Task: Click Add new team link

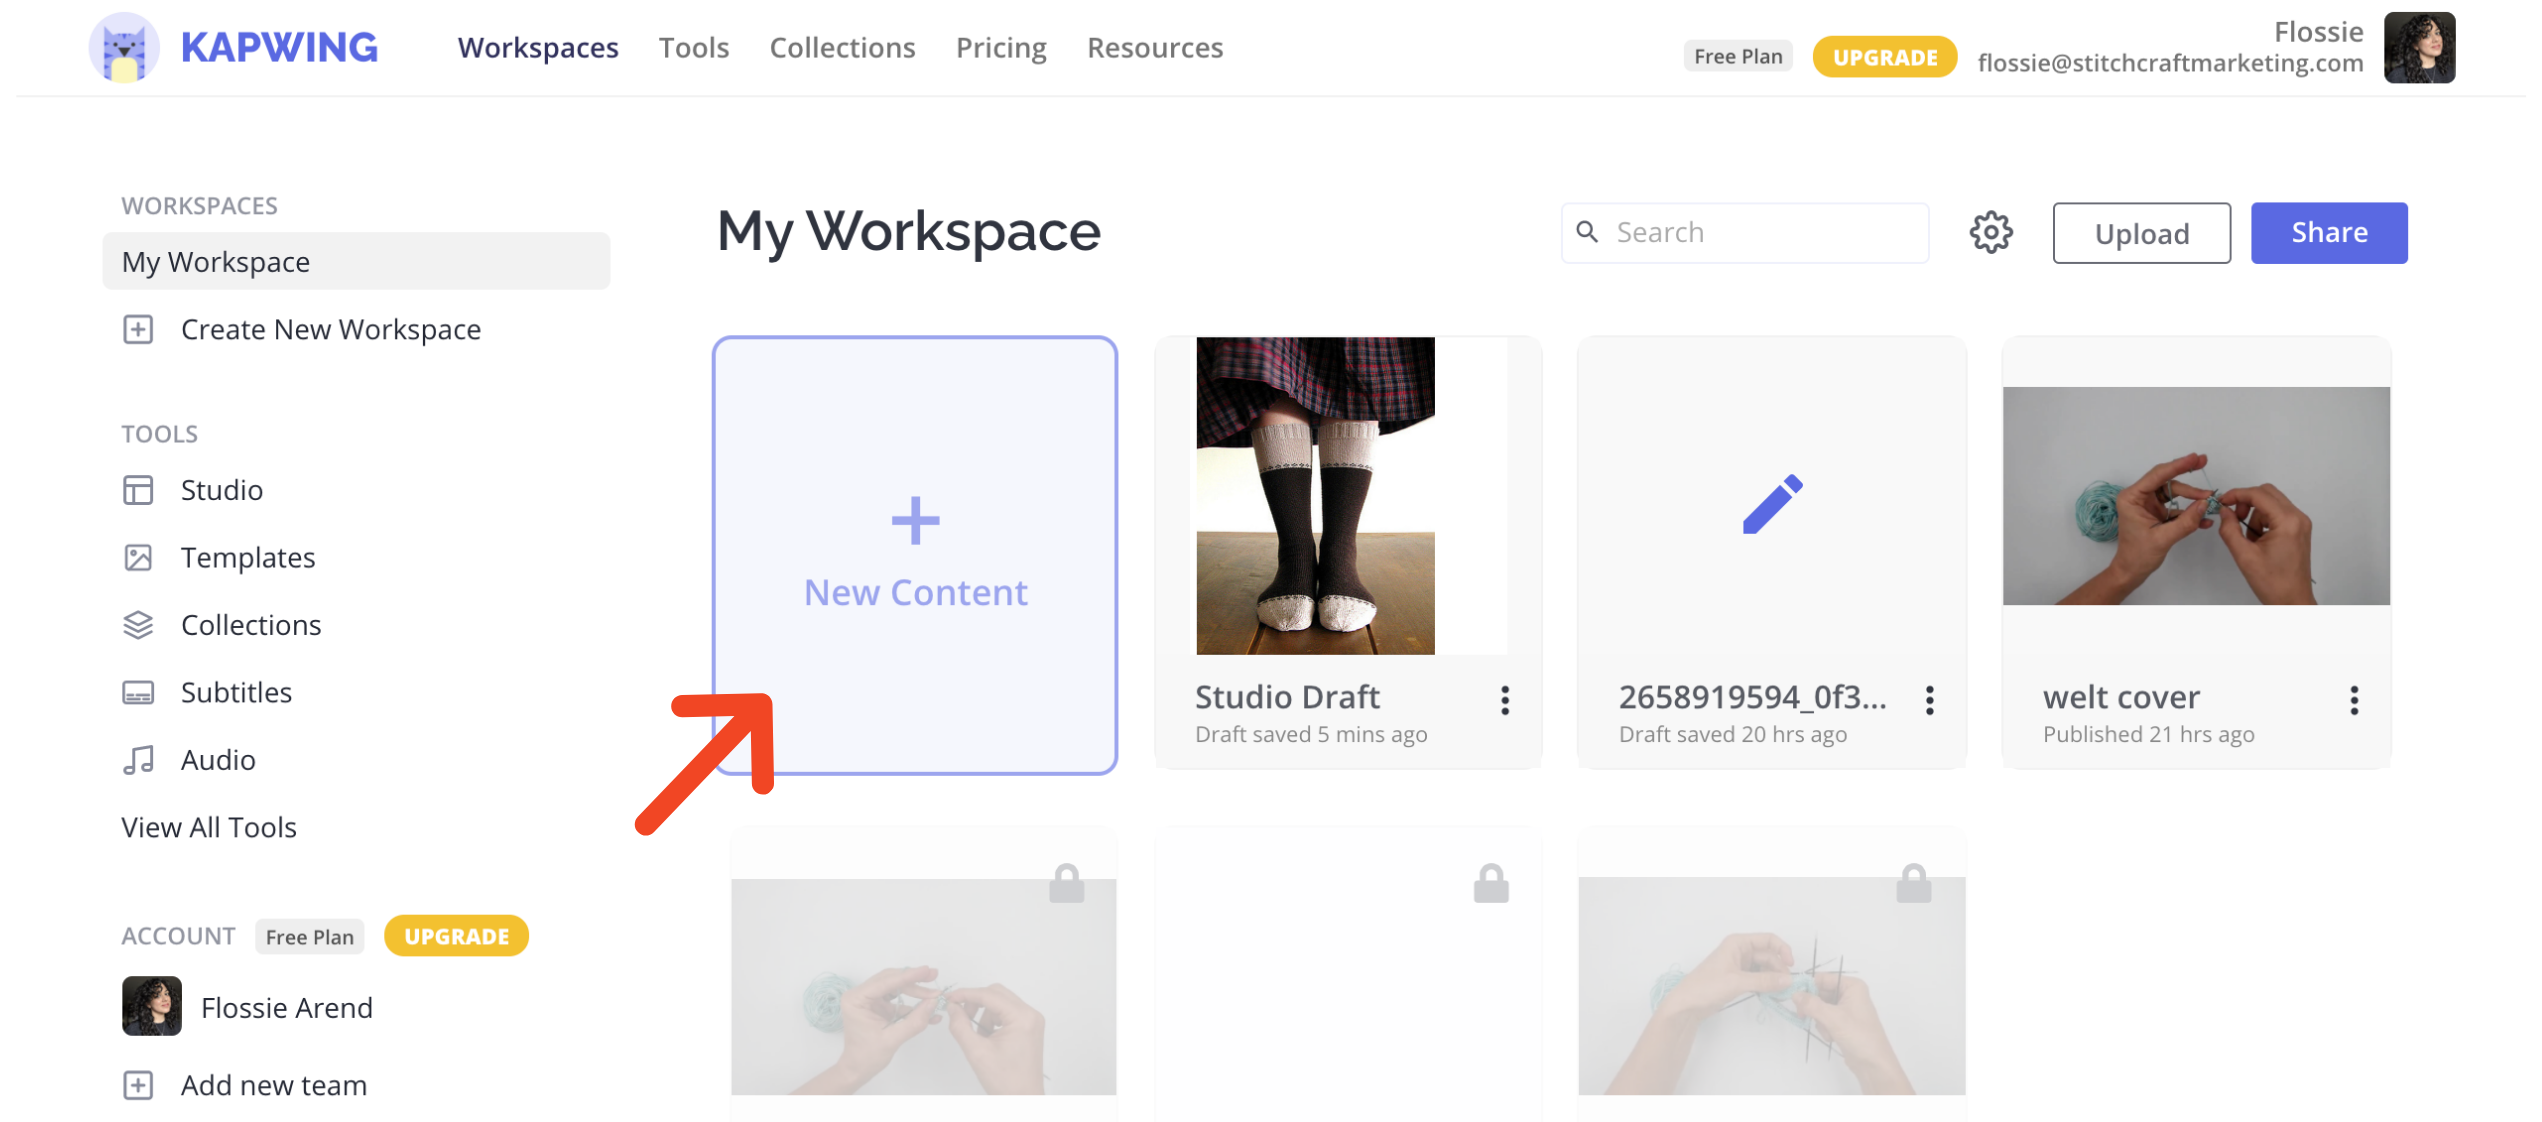Action: 274,1085
